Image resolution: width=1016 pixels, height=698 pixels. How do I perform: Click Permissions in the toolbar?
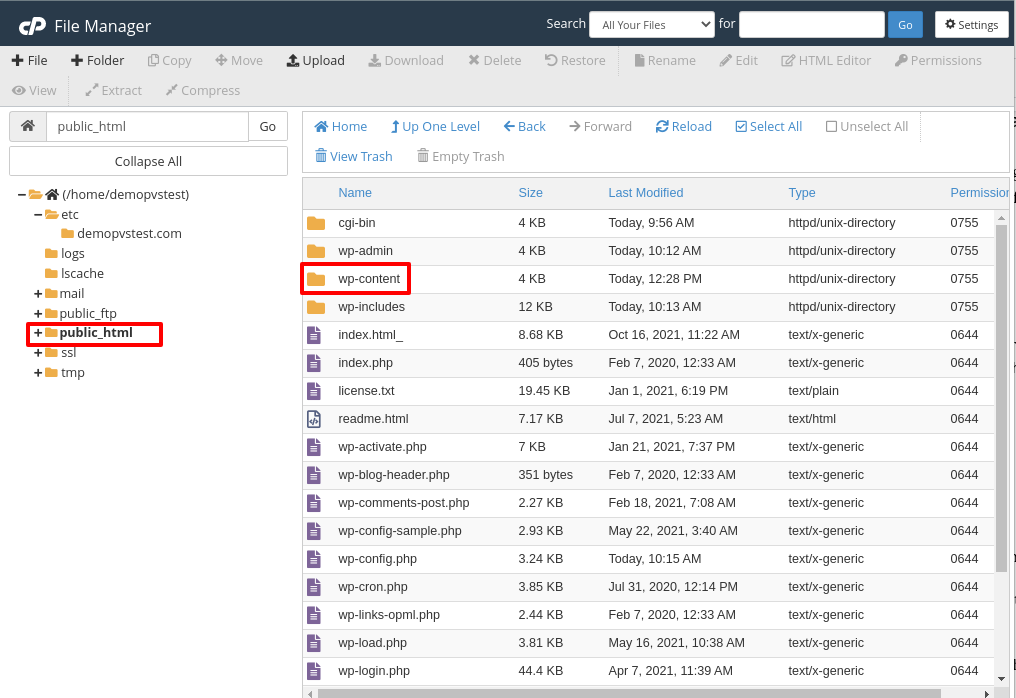tap(938, 60)
